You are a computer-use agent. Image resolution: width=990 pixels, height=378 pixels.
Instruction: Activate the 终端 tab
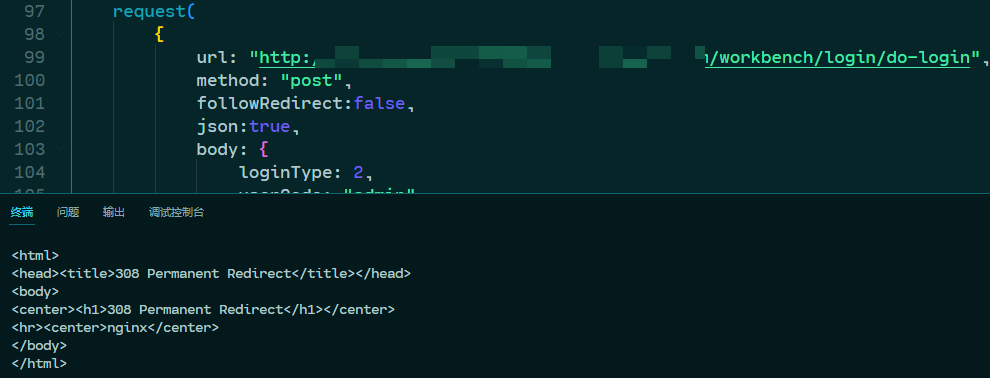[21, 213]
